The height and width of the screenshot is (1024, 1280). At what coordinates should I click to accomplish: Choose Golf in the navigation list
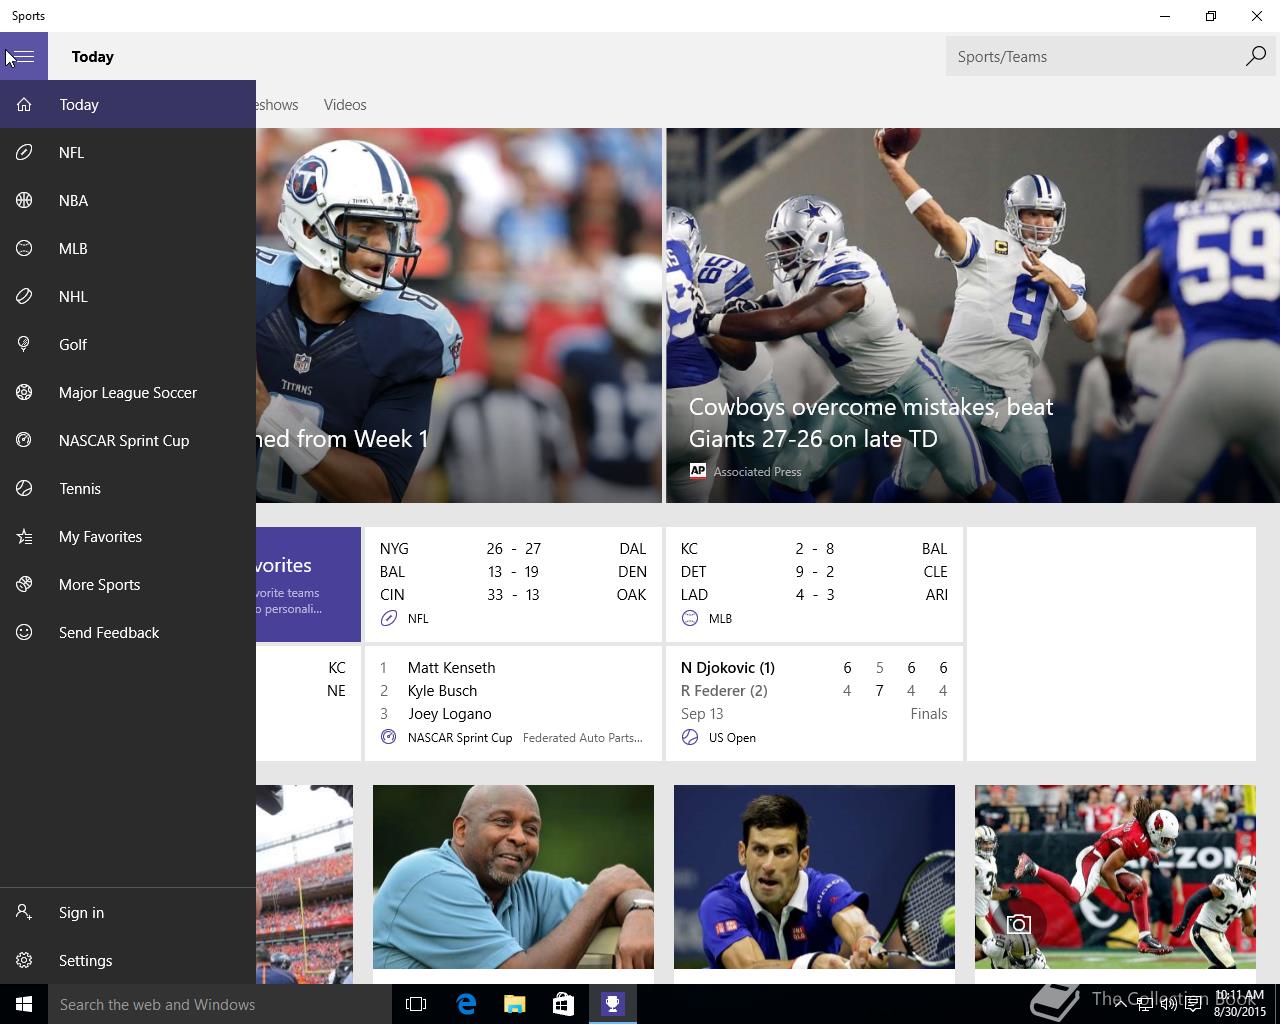click(128, 344)
